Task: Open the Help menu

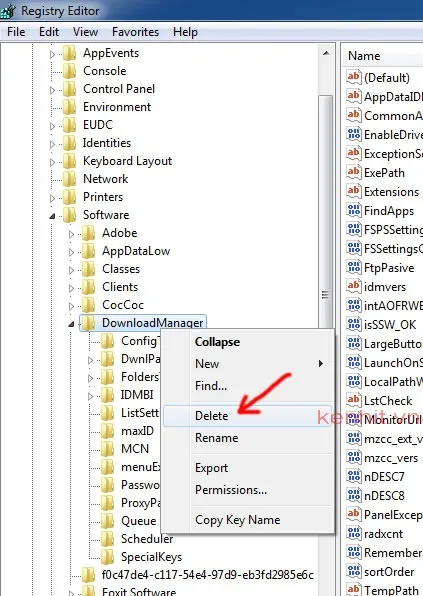Action: pos(185,32)
